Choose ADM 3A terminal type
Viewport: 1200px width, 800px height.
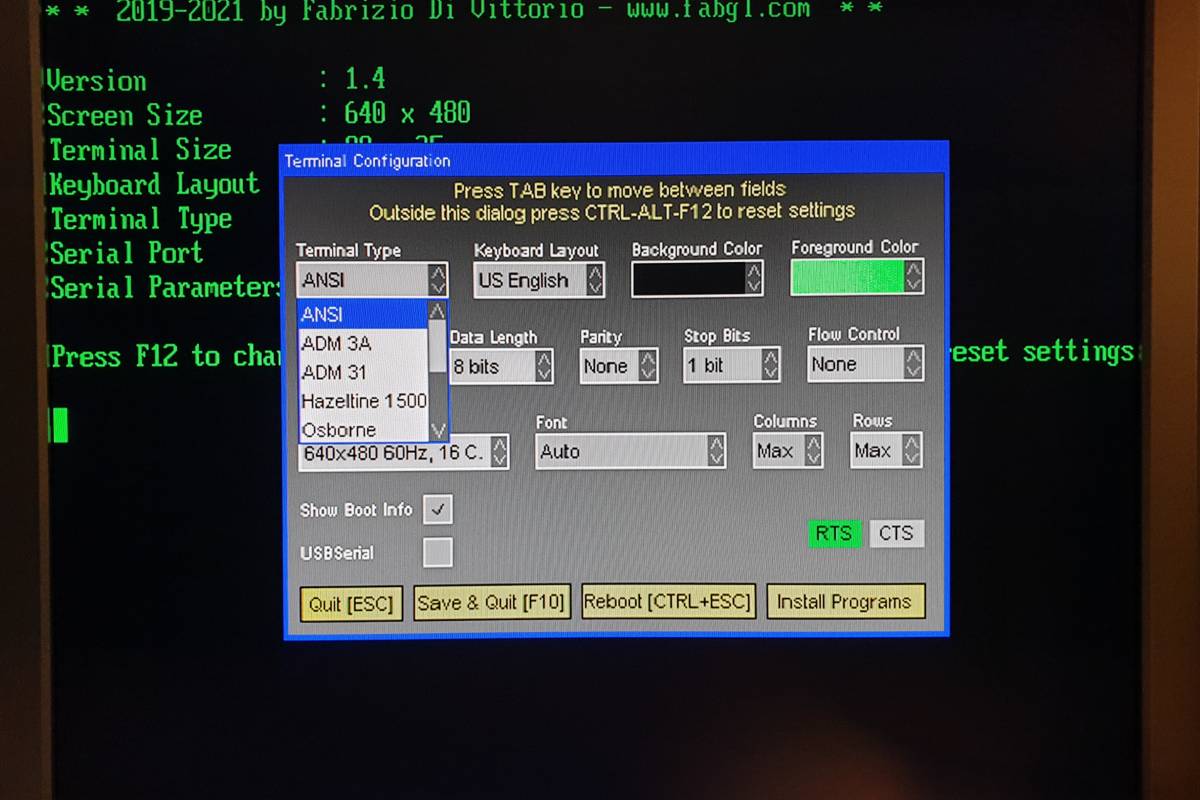pyautogui.click(x=363, y=343)
